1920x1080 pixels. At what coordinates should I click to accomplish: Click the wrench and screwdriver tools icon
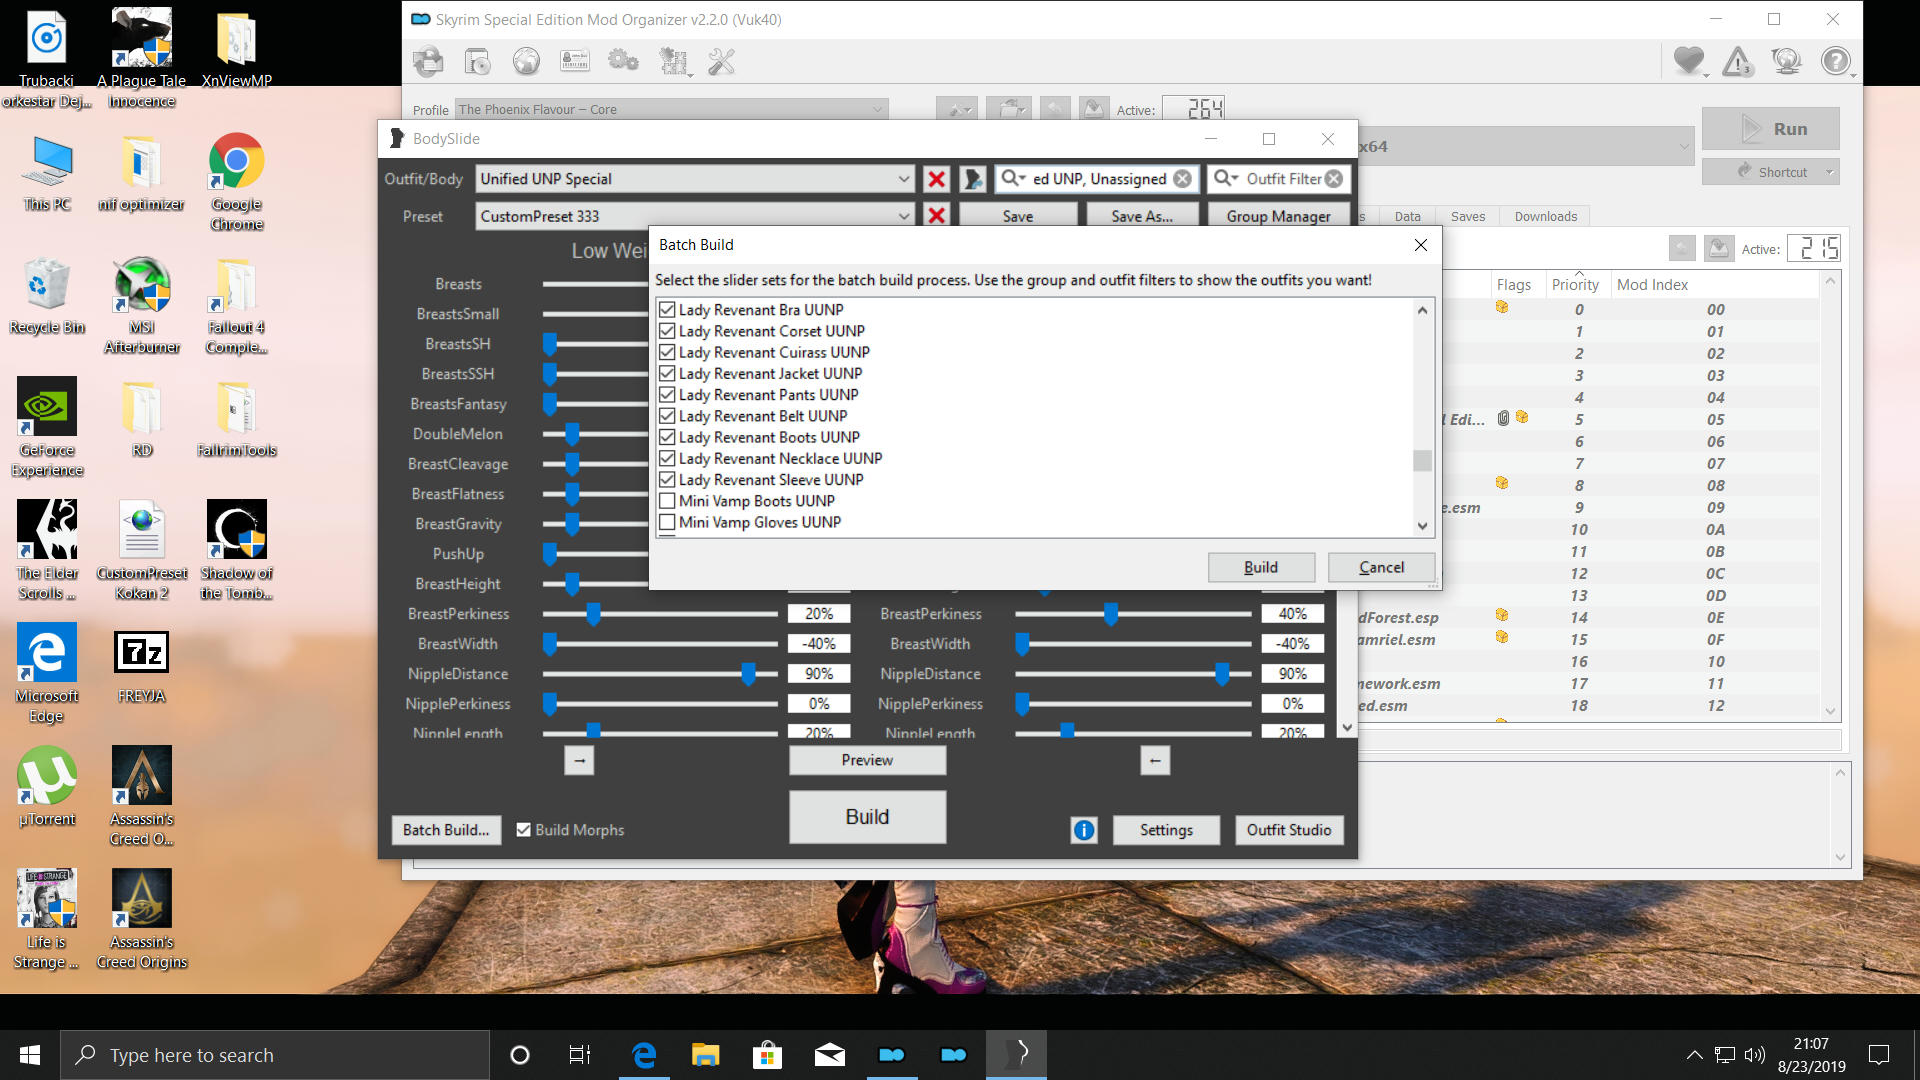(x=721, y=62)
